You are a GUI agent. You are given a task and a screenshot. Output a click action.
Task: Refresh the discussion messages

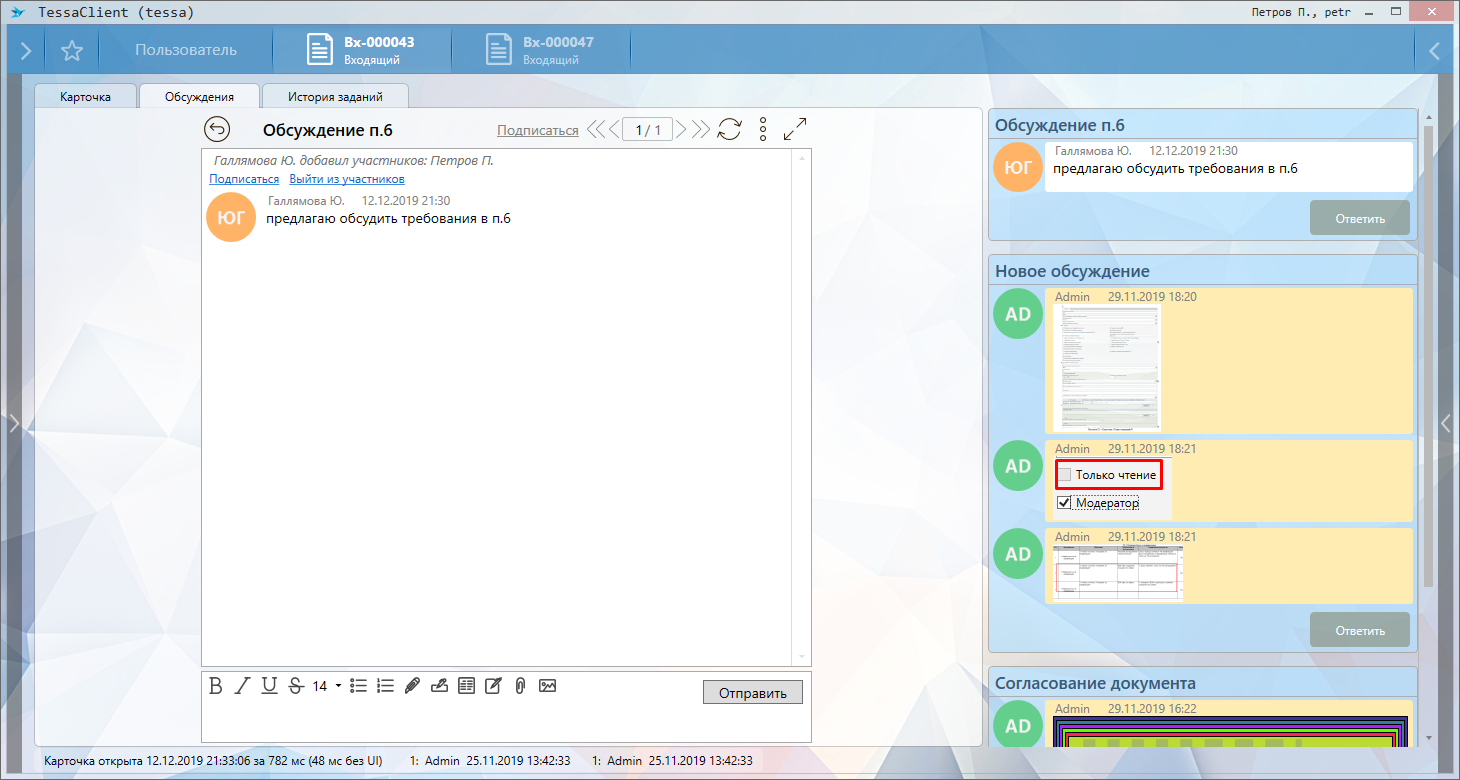[730, 129]
